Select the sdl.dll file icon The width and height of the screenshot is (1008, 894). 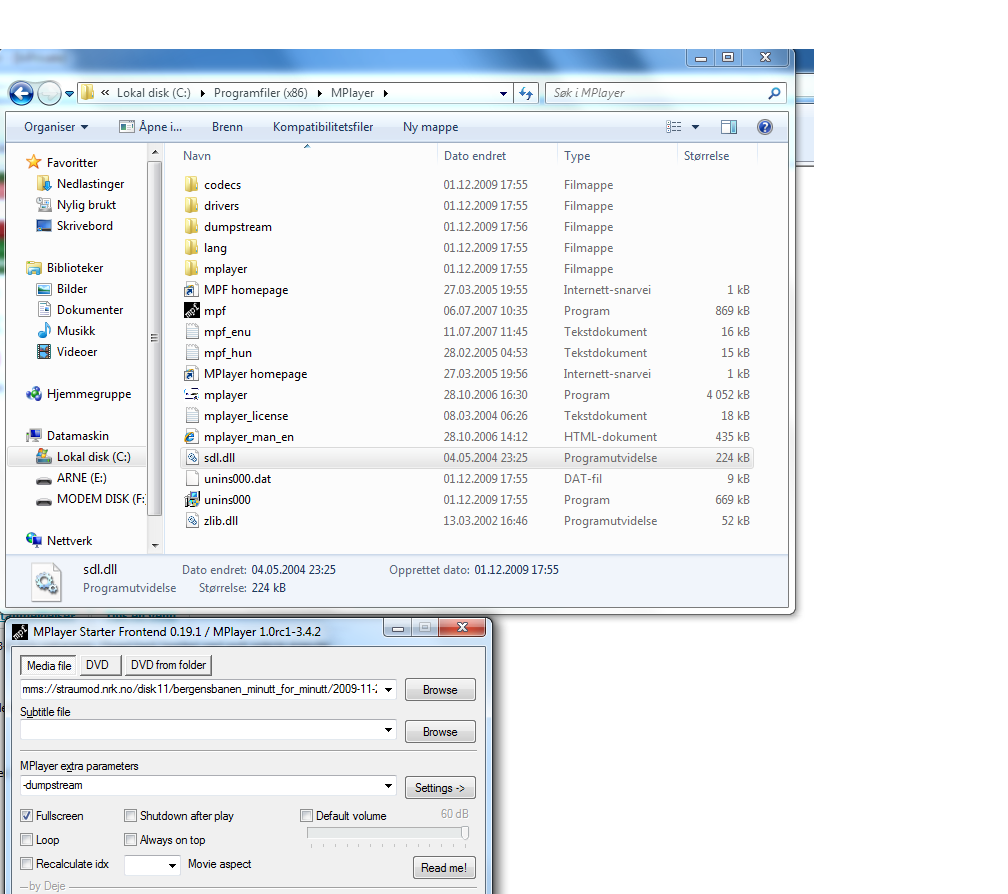coord(192,458)
